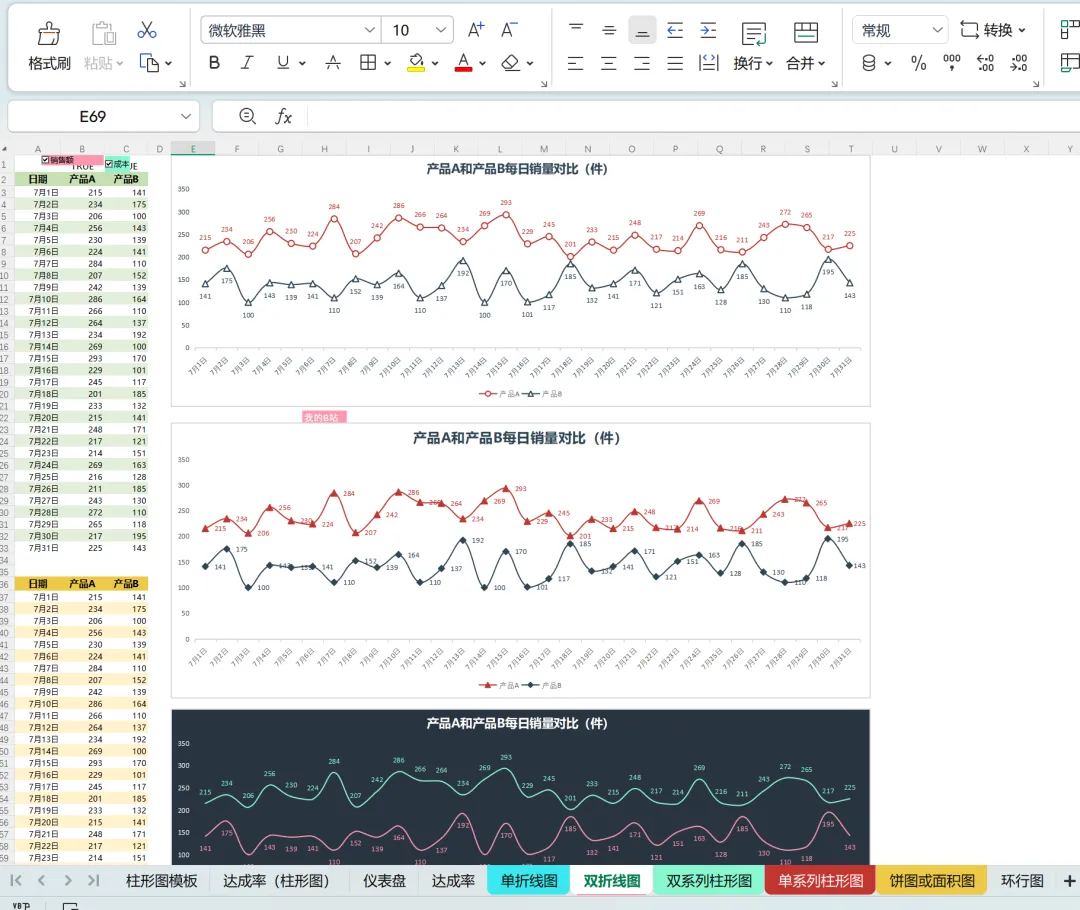Screen dimensions: 1080x910
Task: Expand the Name Box dropdown arrow
Action: point(185,116)
